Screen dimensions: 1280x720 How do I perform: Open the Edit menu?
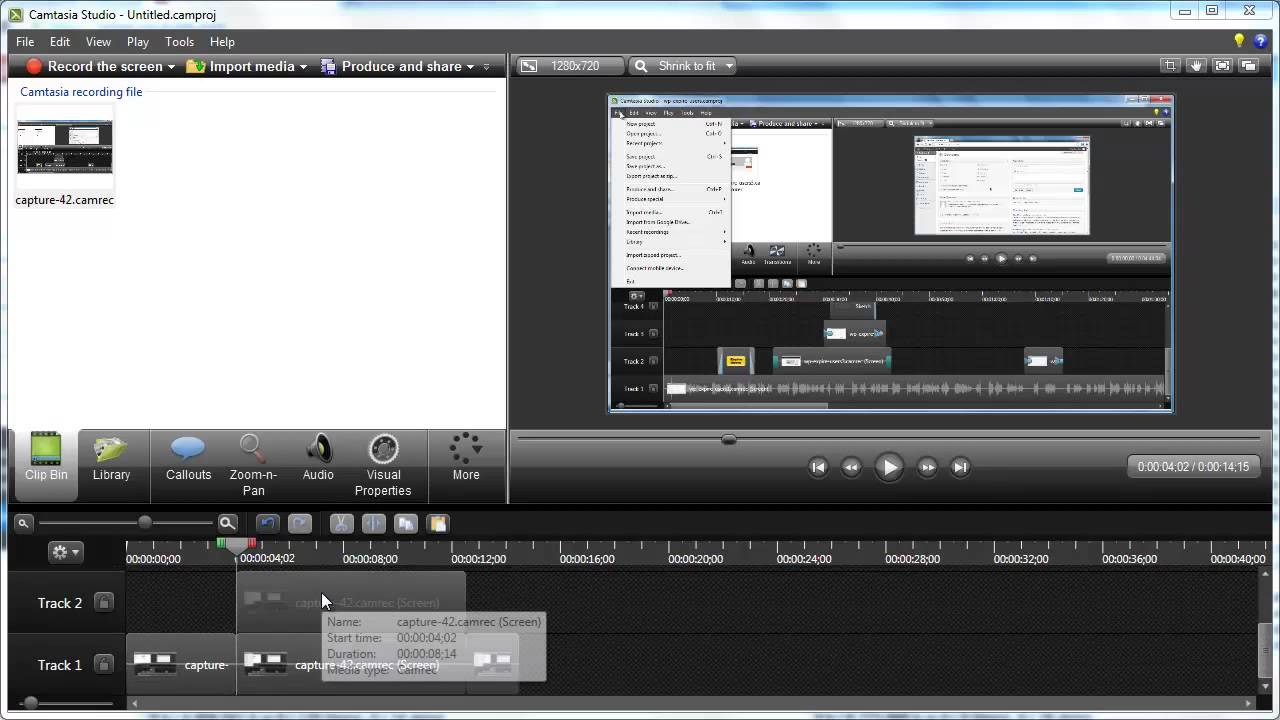[x=60, y=42]
